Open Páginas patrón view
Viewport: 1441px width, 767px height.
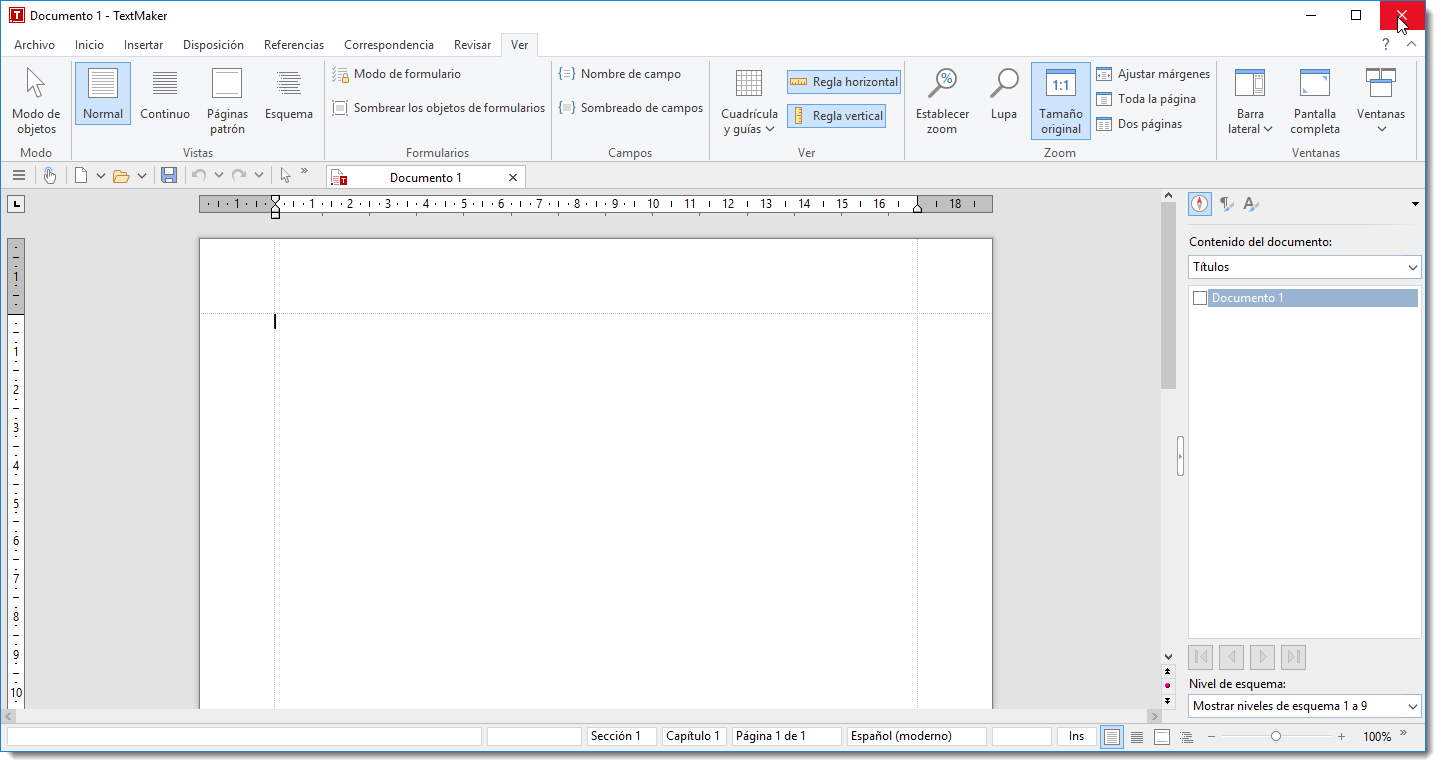pyautogui.click(x=227, y=101)
